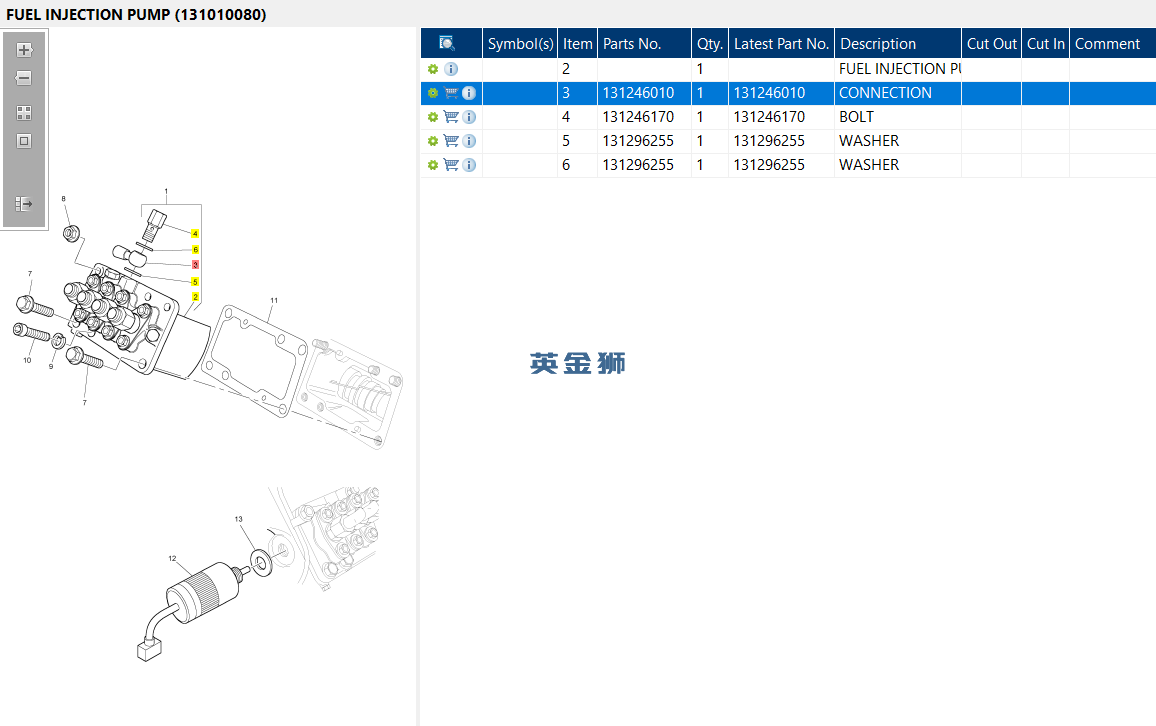This screenshot has width=1156, height=726.
Task: Click callout number 13 washer label
Action: [239, 519]
